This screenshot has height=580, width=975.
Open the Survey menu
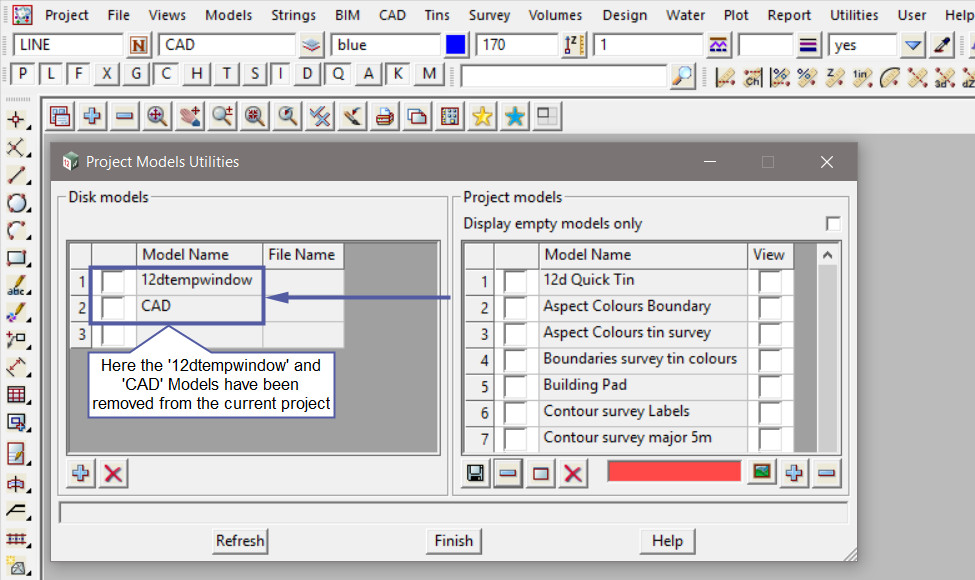click(x=489, y=15)
